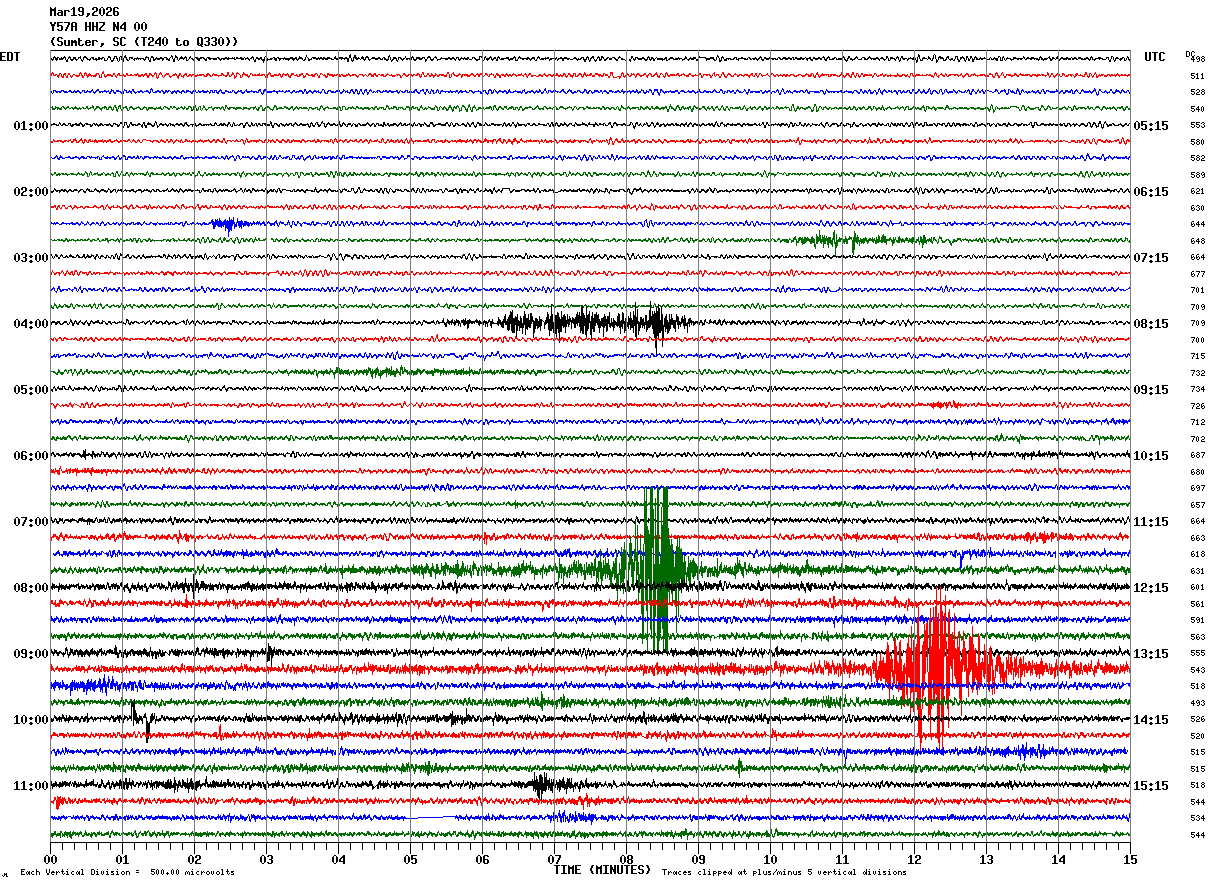The image size is (1210, 886).
Task: Click minute tick '00' on bottom axis
Action: [x=50, y=859]
